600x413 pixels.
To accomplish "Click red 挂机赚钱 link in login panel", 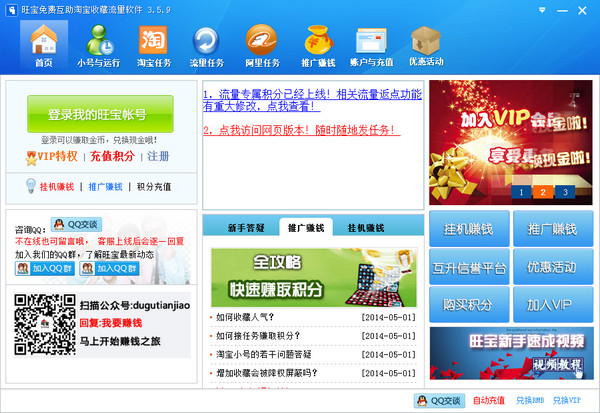I will [x=57, y=187].
